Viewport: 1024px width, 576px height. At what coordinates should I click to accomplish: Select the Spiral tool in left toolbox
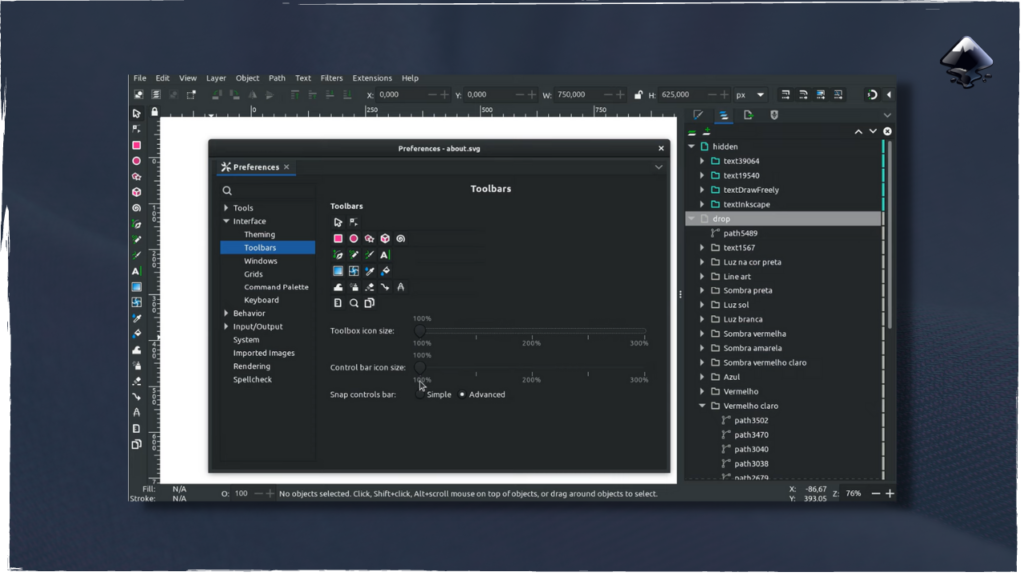tap(136, 208)
